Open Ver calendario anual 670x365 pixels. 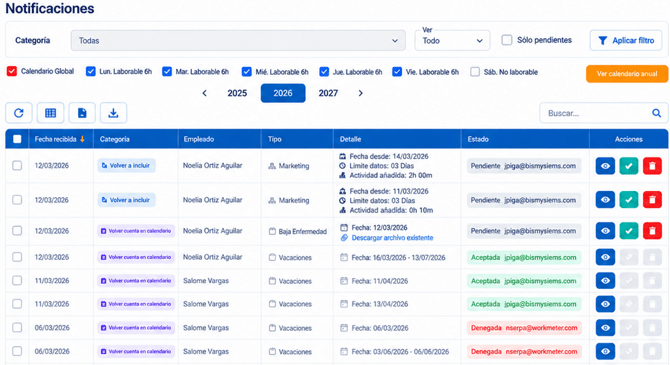point(627,74)
